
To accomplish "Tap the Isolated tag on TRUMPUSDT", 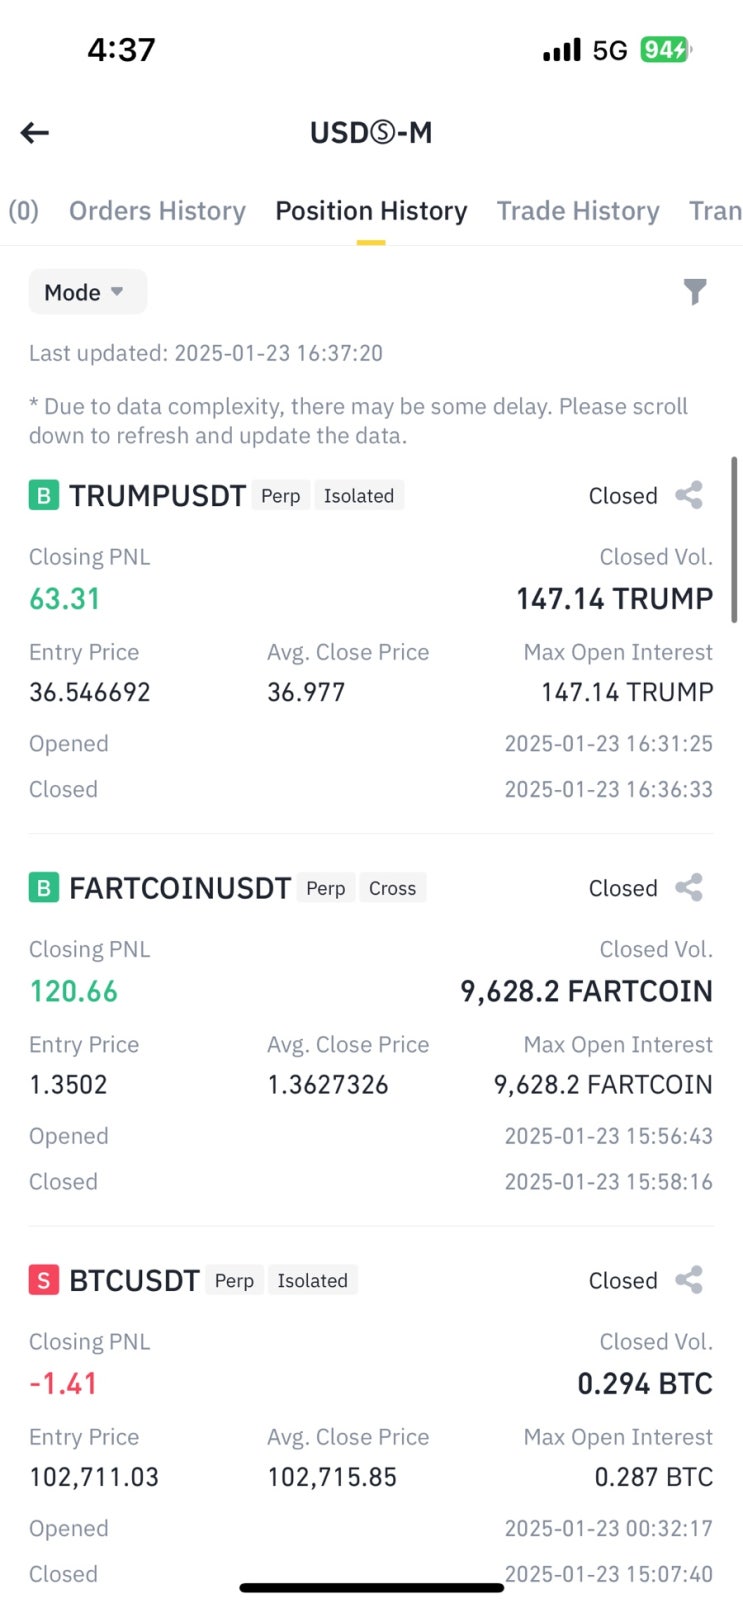I will [x=359, y=496].
